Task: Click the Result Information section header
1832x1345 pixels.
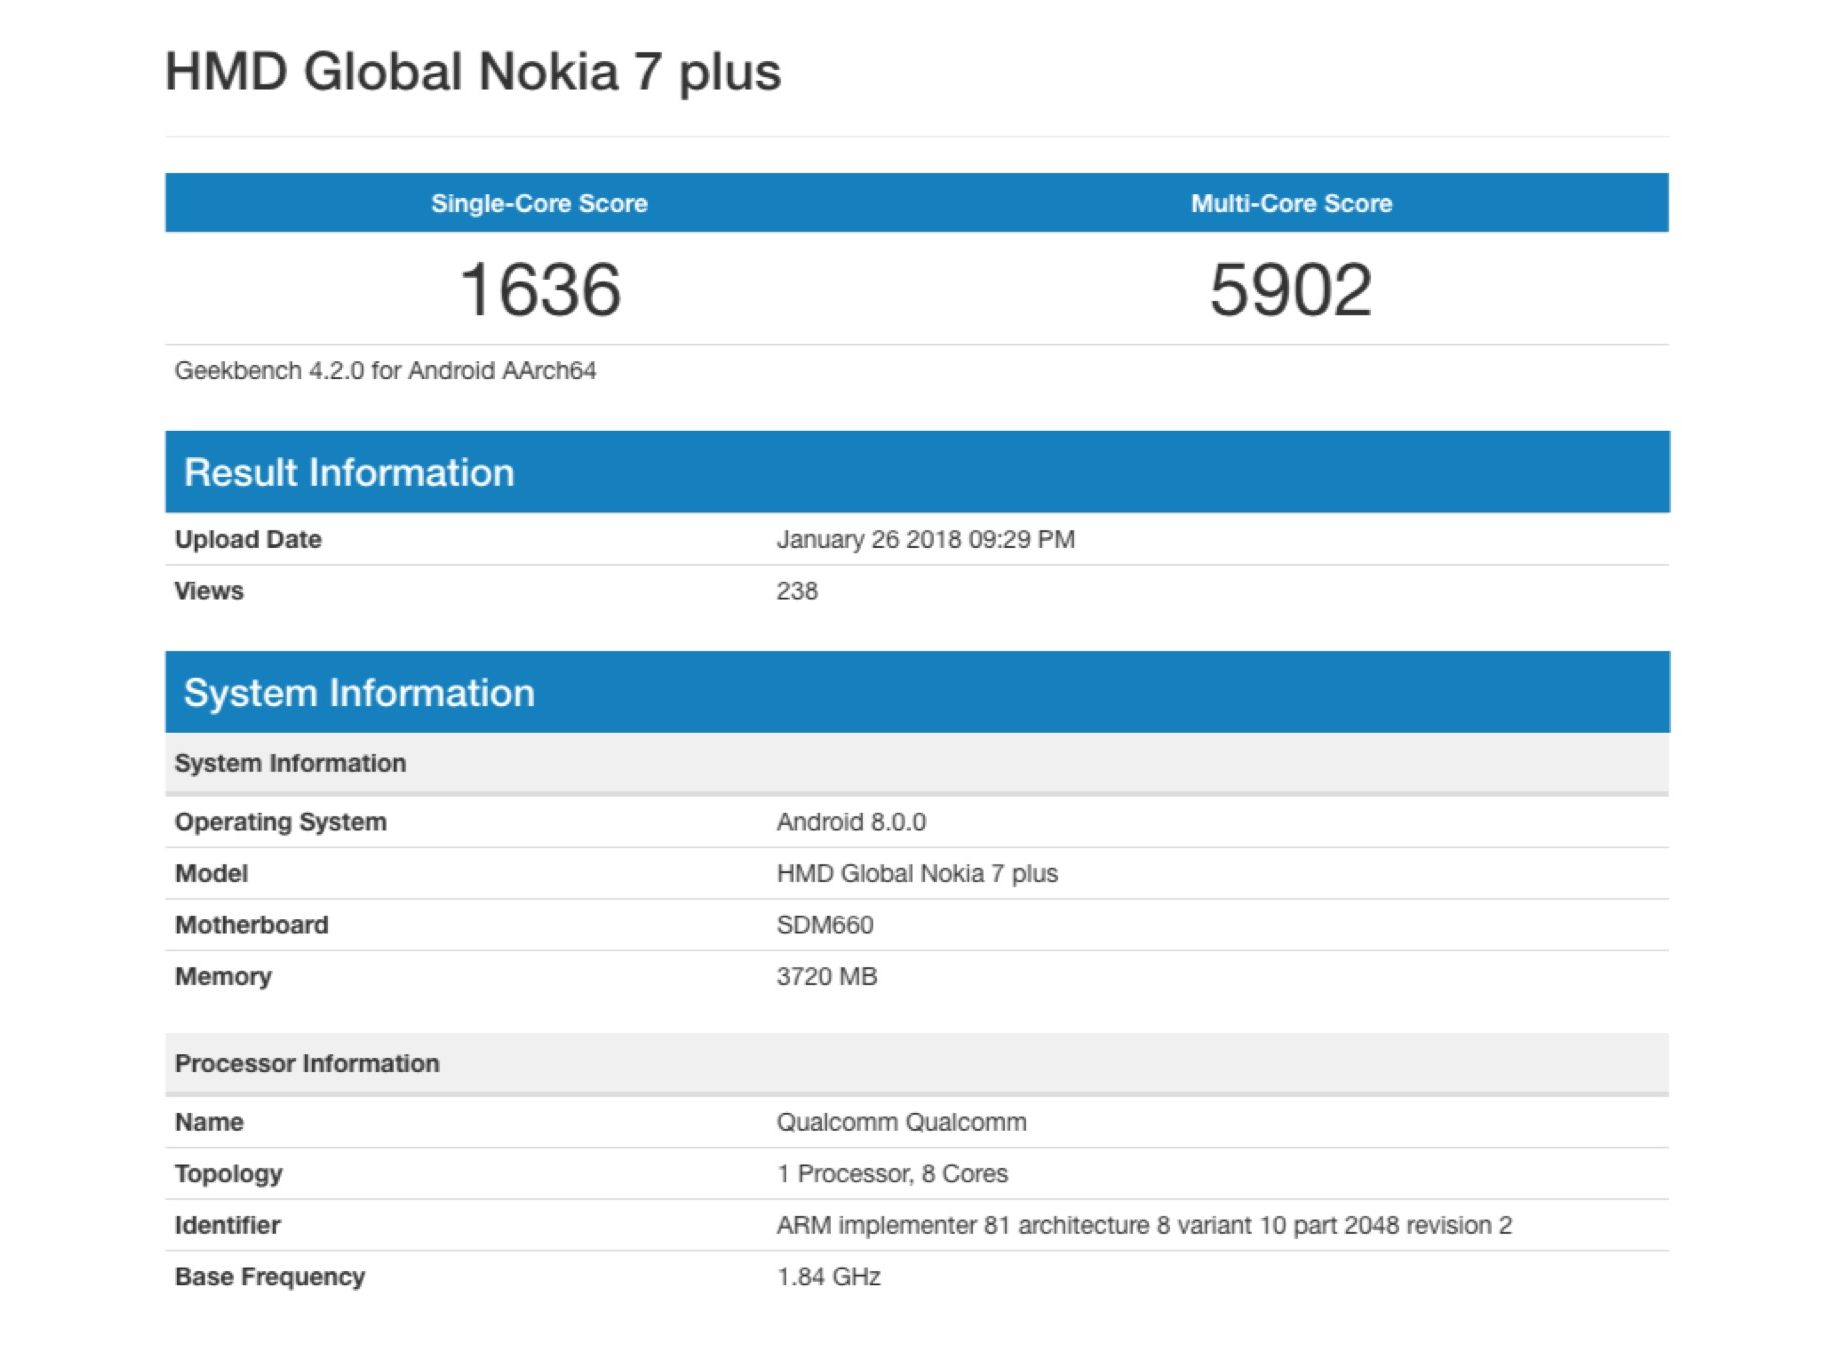Action: point(349,472)
